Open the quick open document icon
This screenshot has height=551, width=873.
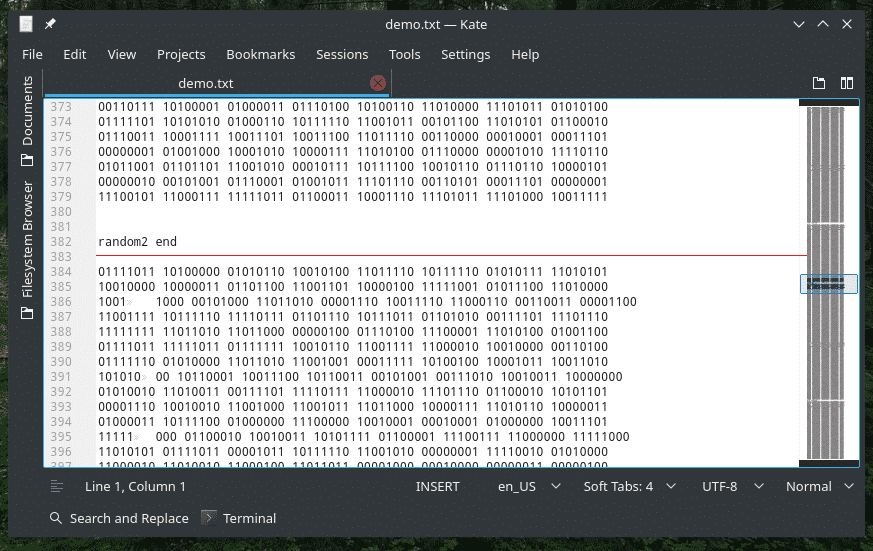pyautogui.click(x=818, y=83)
